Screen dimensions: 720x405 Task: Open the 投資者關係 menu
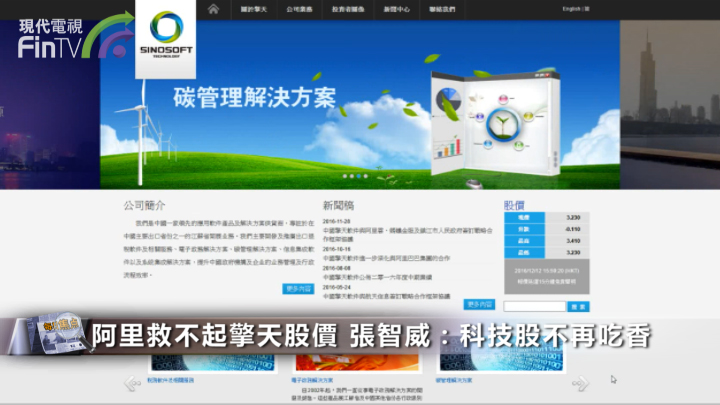(x=348, y=9)
